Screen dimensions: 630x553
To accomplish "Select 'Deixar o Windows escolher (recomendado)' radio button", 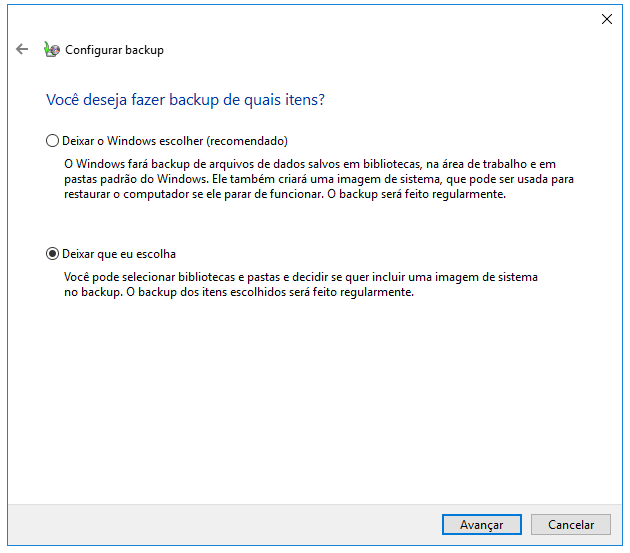I will coord(52,141).
